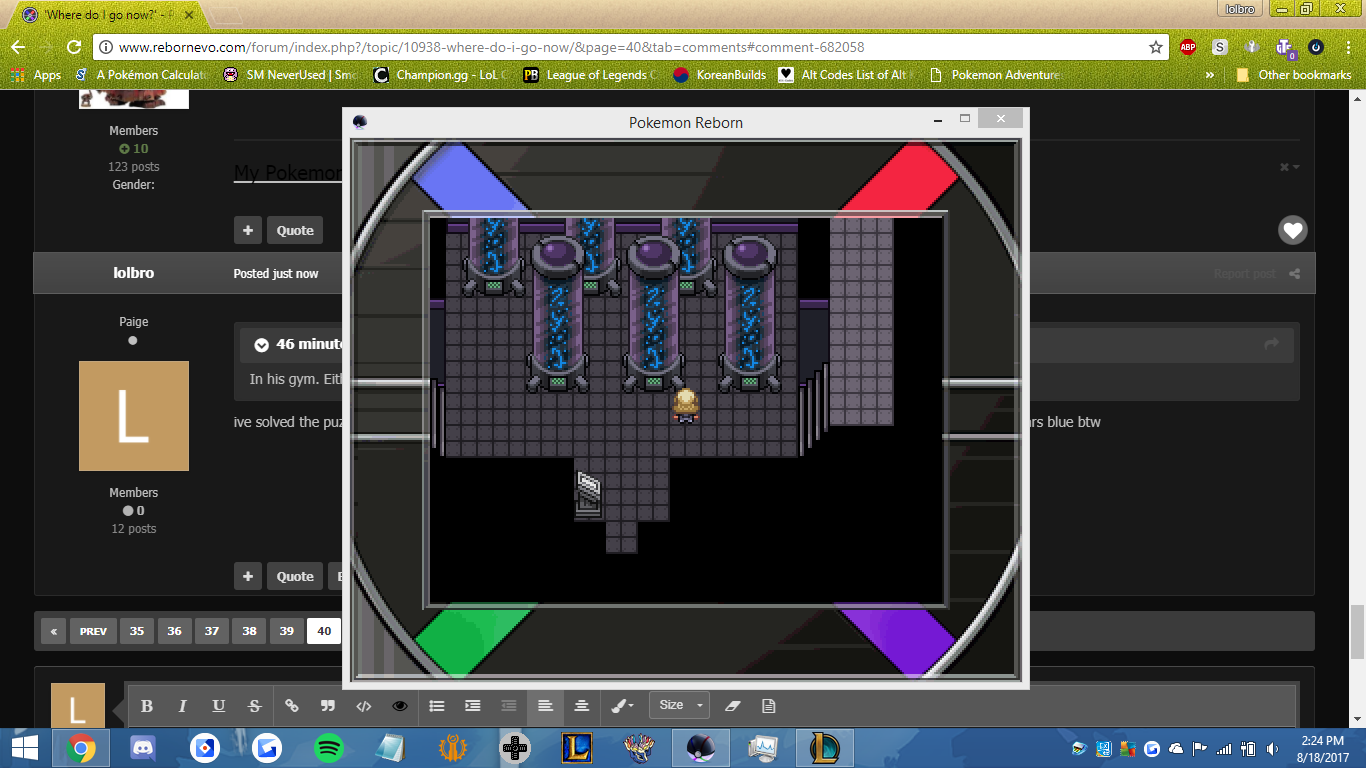
Task: Open the League of Legends PB bookmark
Action: pos(590,75)
